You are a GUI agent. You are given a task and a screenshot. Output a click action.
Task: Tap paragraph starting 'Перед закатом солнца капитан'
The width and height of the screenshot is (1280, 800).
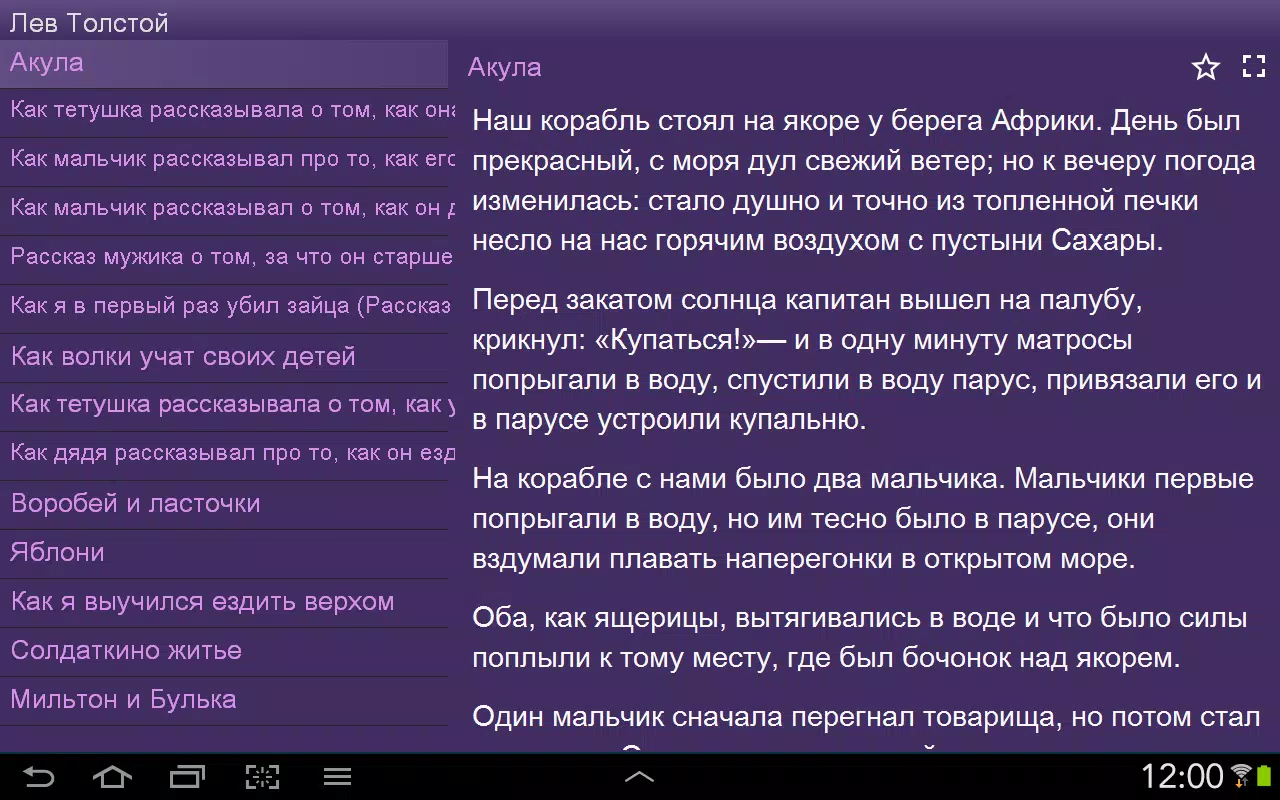pyautogui.click(x=866, y=360)
